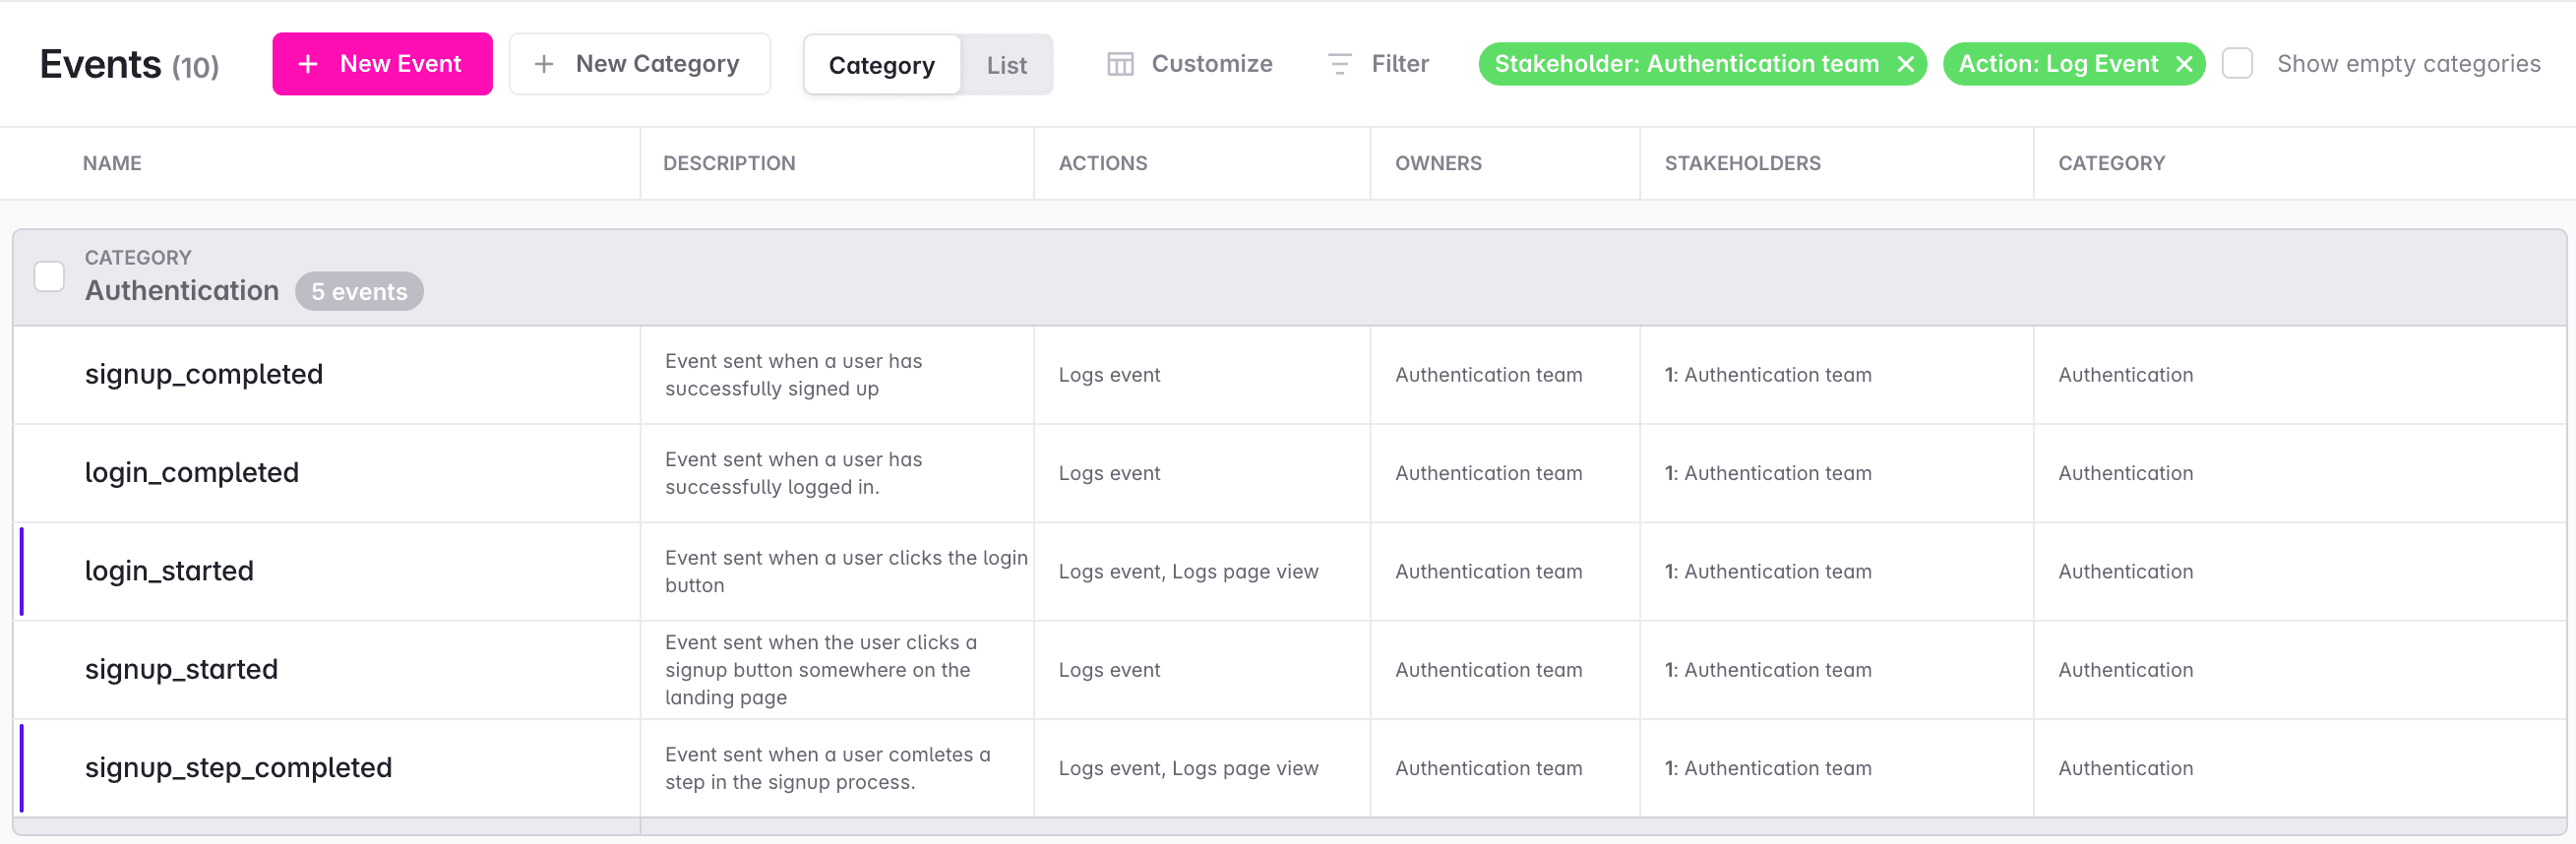Enable Show empty categories checkbox
2576x844 pixels.
[x=2237, y=64]
